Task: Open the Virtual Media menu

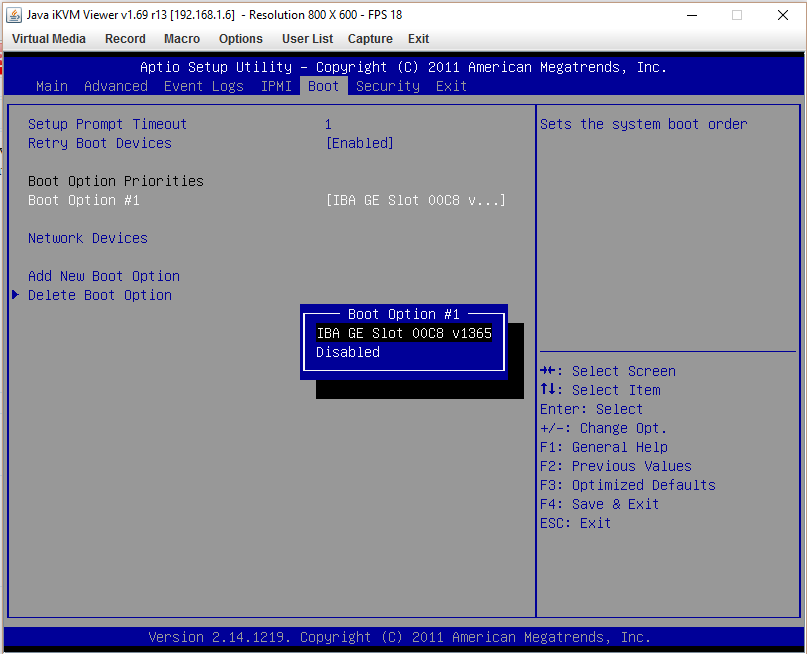Action: click(x=48, y=39)
